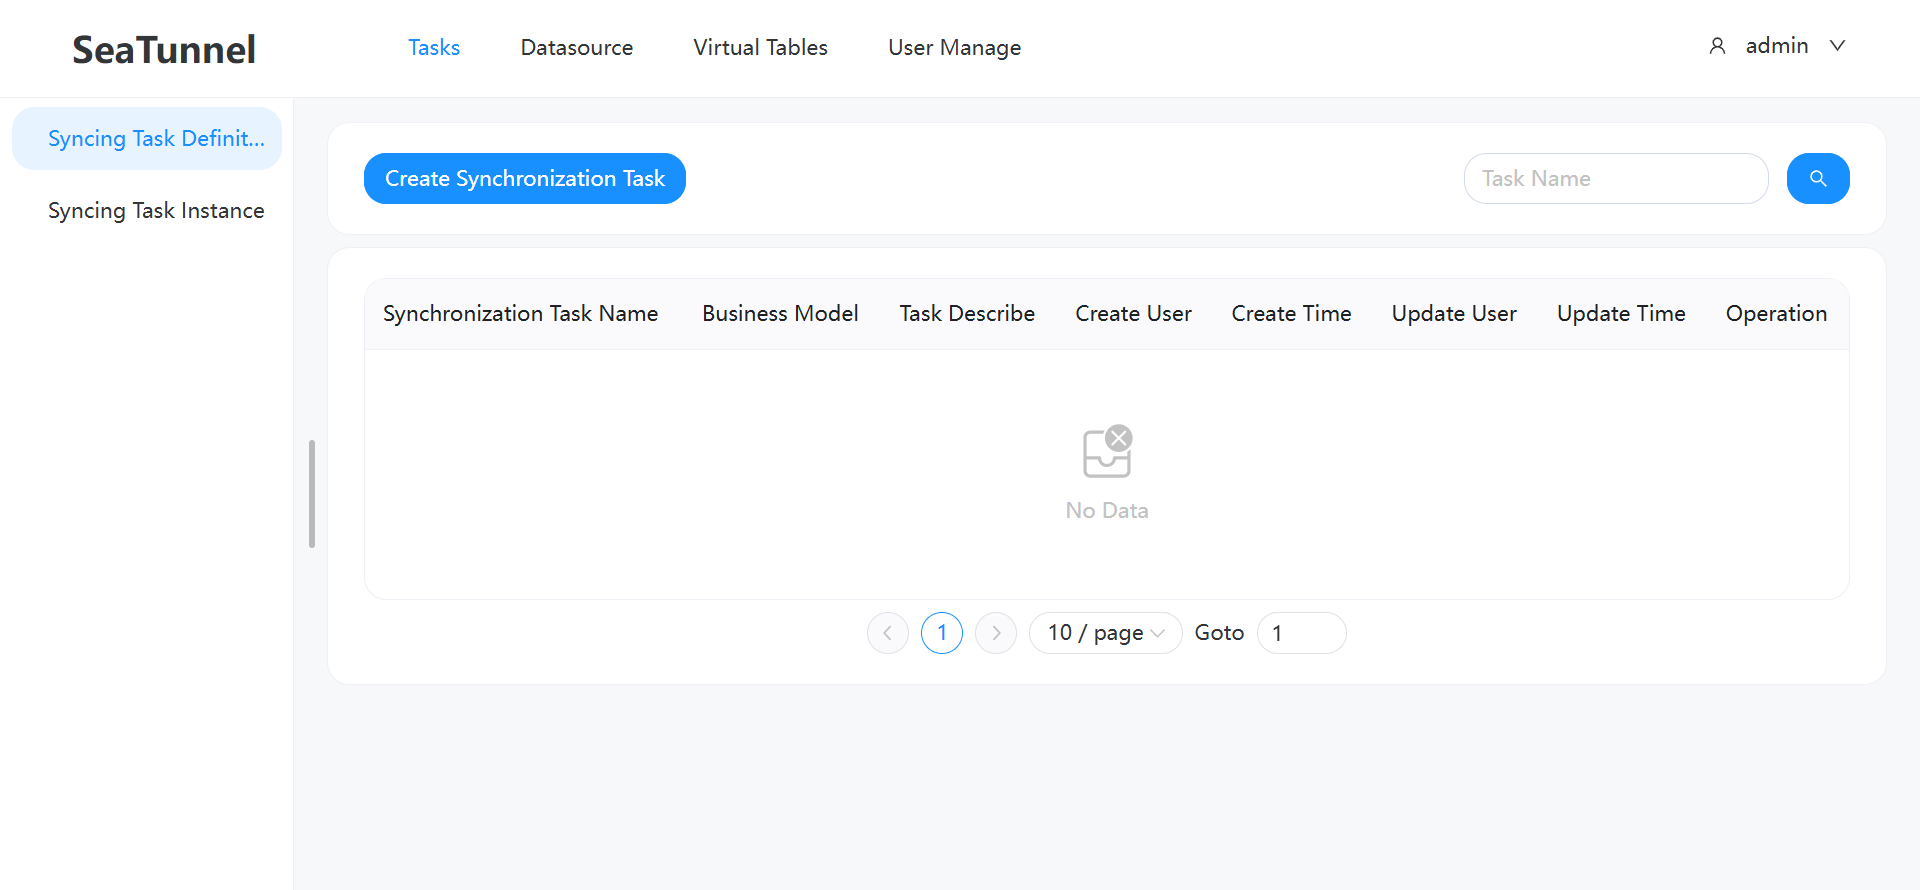Viewport: 1920px width, 890px height.
Task: Click the SeaTunnel logo title
Action: pyautogui.click(x=164, y=50)
